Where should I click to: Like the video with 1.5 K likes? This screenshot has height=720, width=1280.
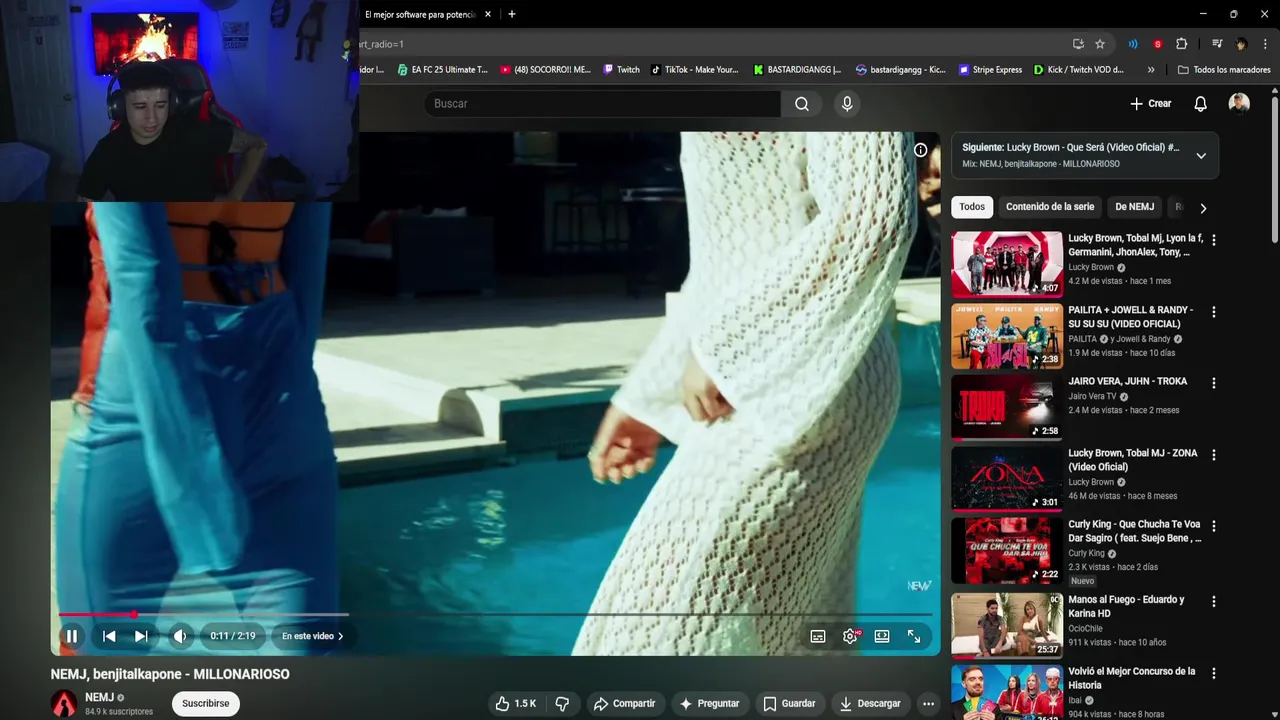pos(515,704)
